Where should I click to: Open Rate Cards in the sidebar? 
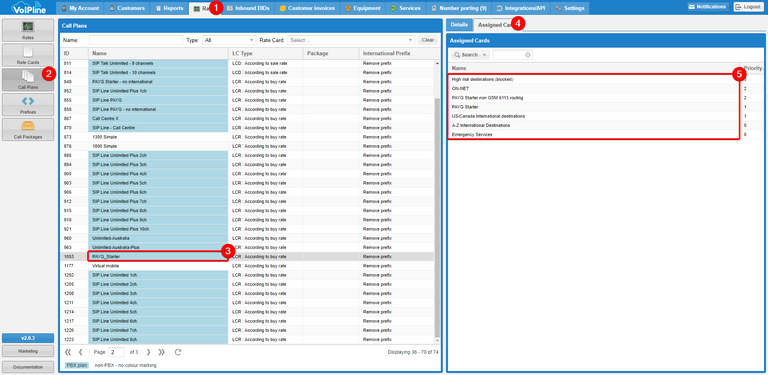[x=28, y=55]
